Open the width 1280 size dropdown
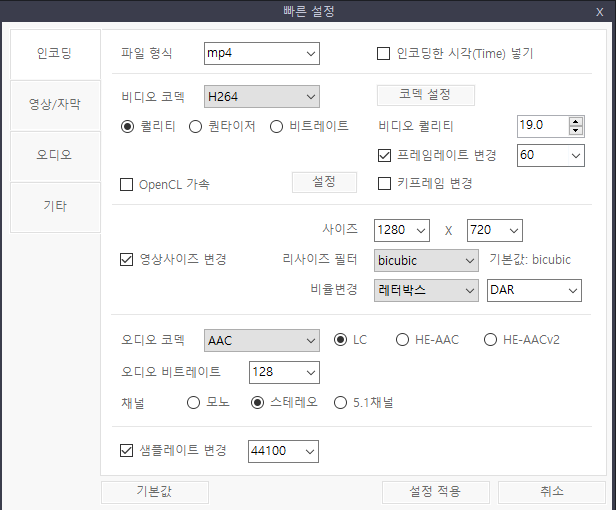Screen dimensions: 616x510 (402, 230)
